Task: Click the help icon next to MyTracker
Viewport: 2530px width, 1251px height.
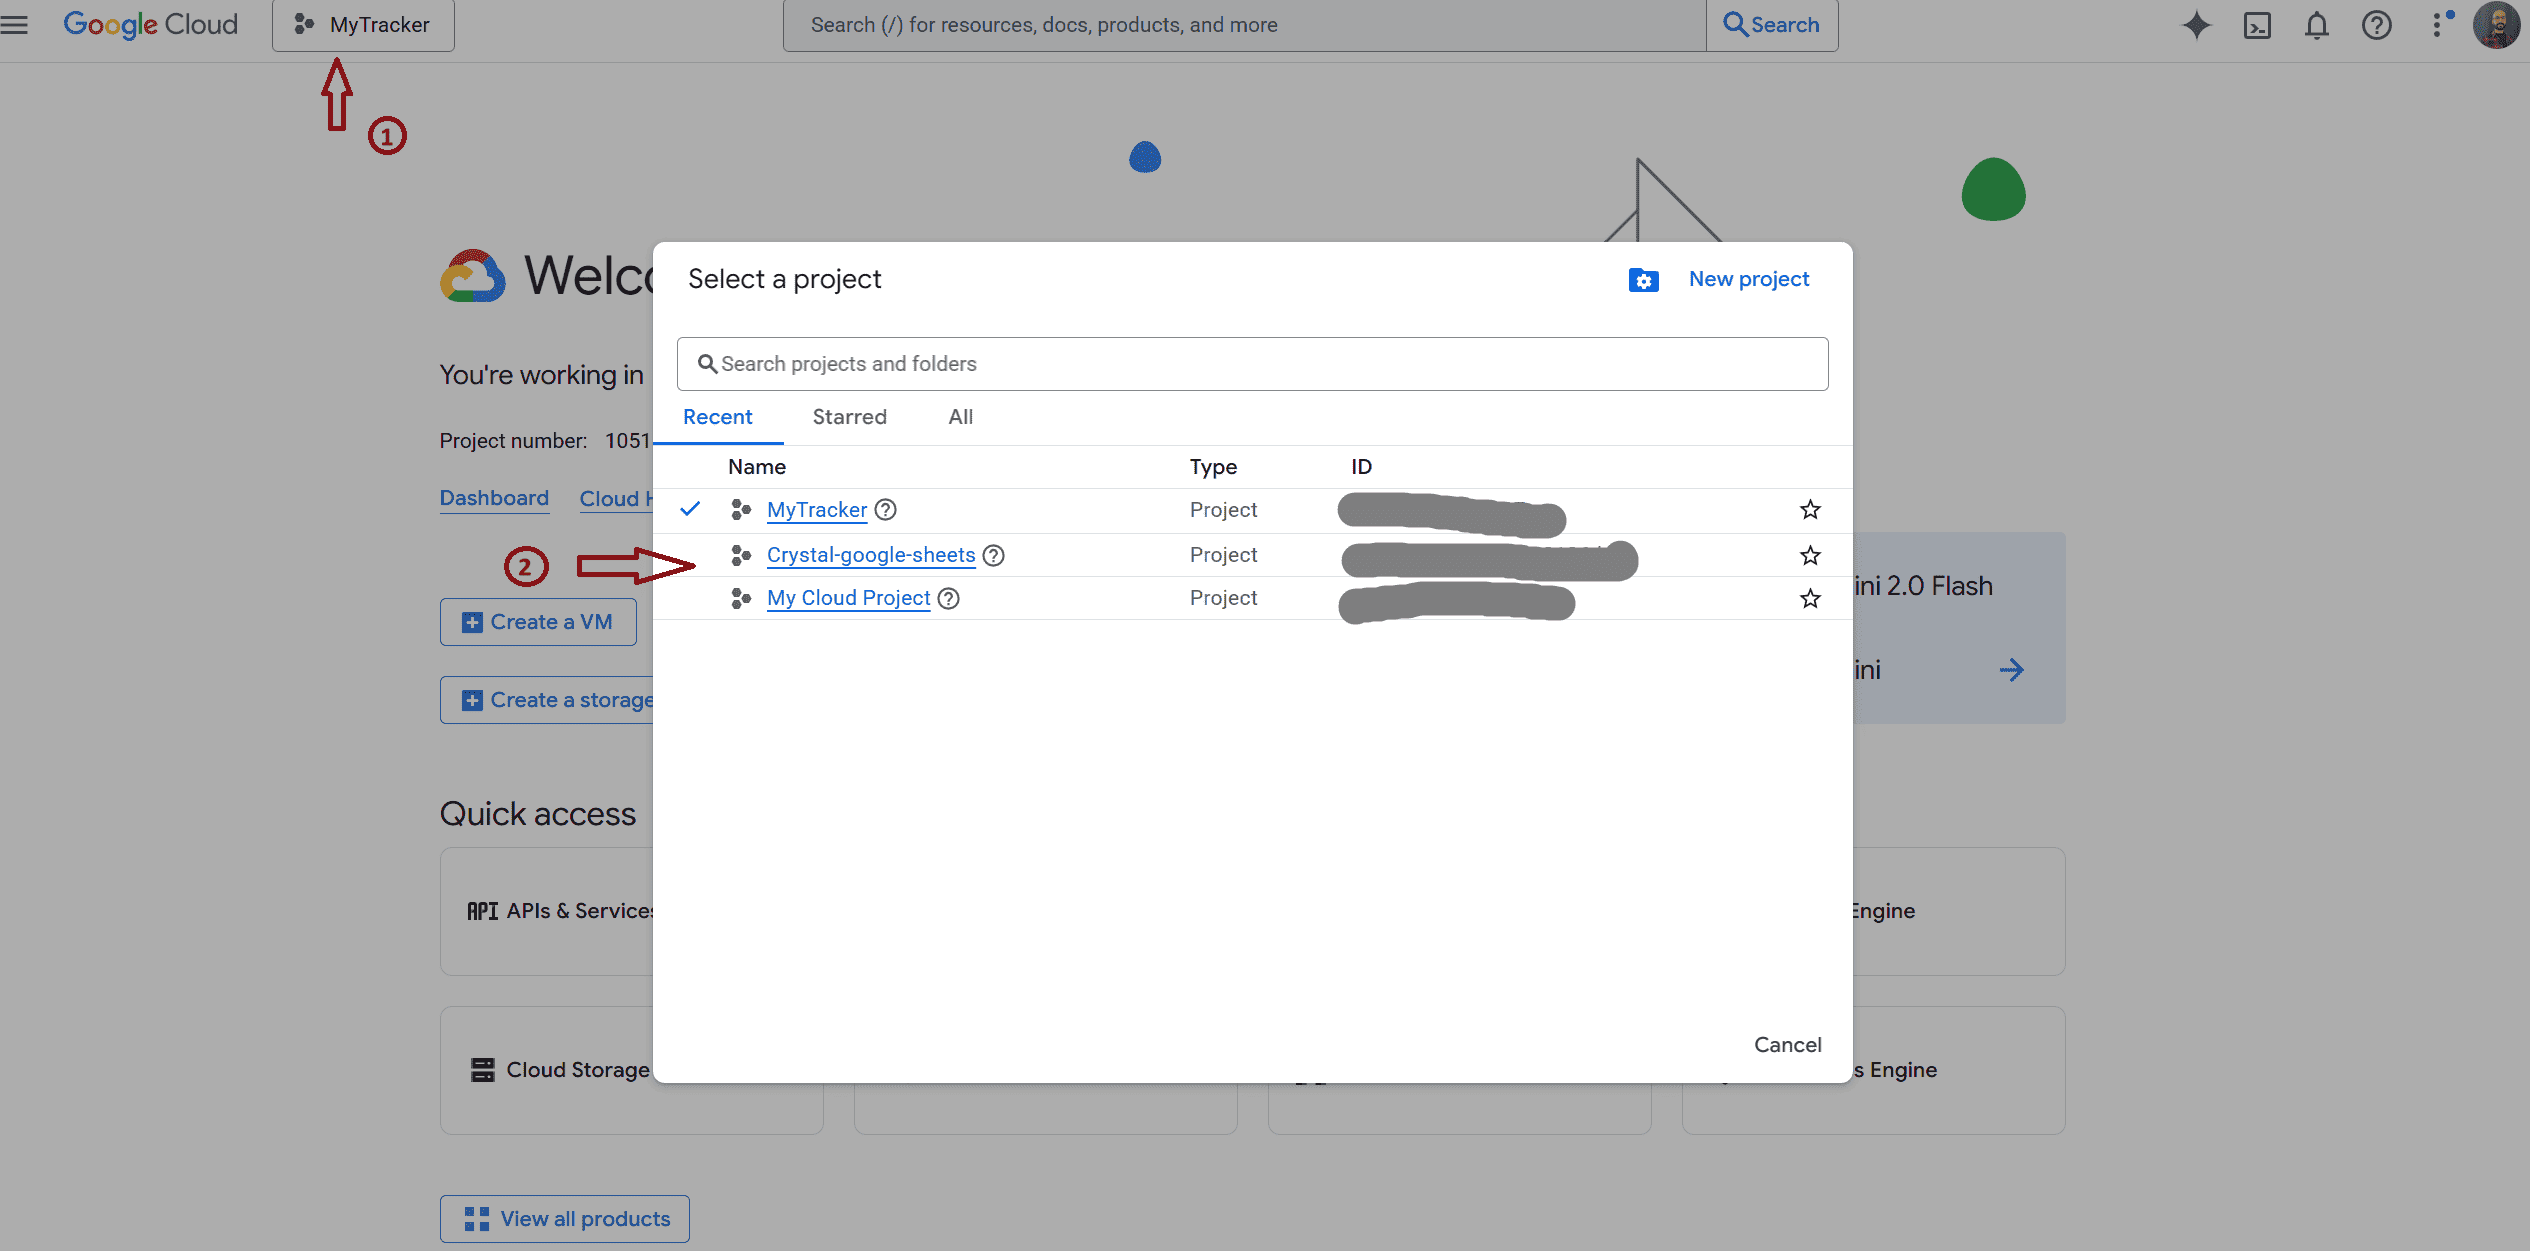Action: point(885,510)
